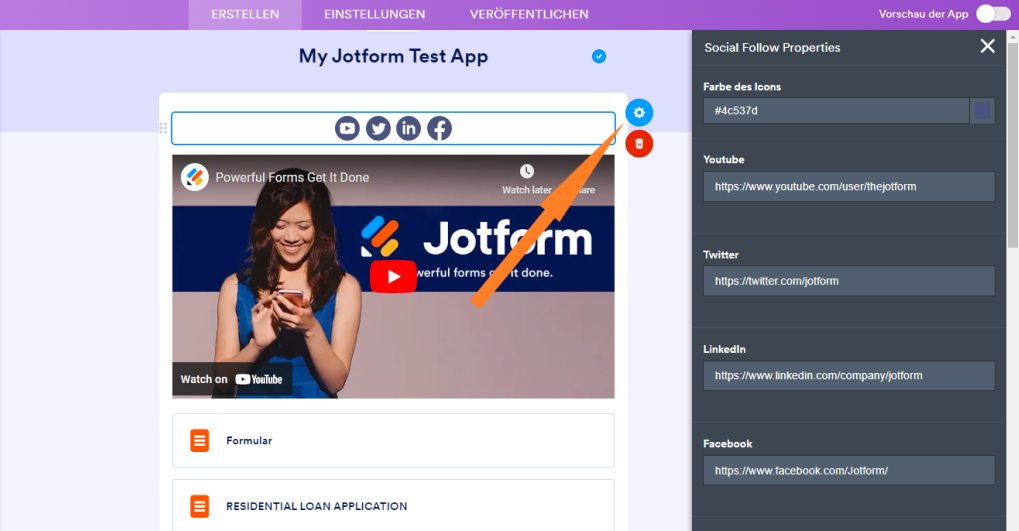Toggle the Vorschau der App switch
This screenshot has height=531, width=1019.
pos(993,14)
